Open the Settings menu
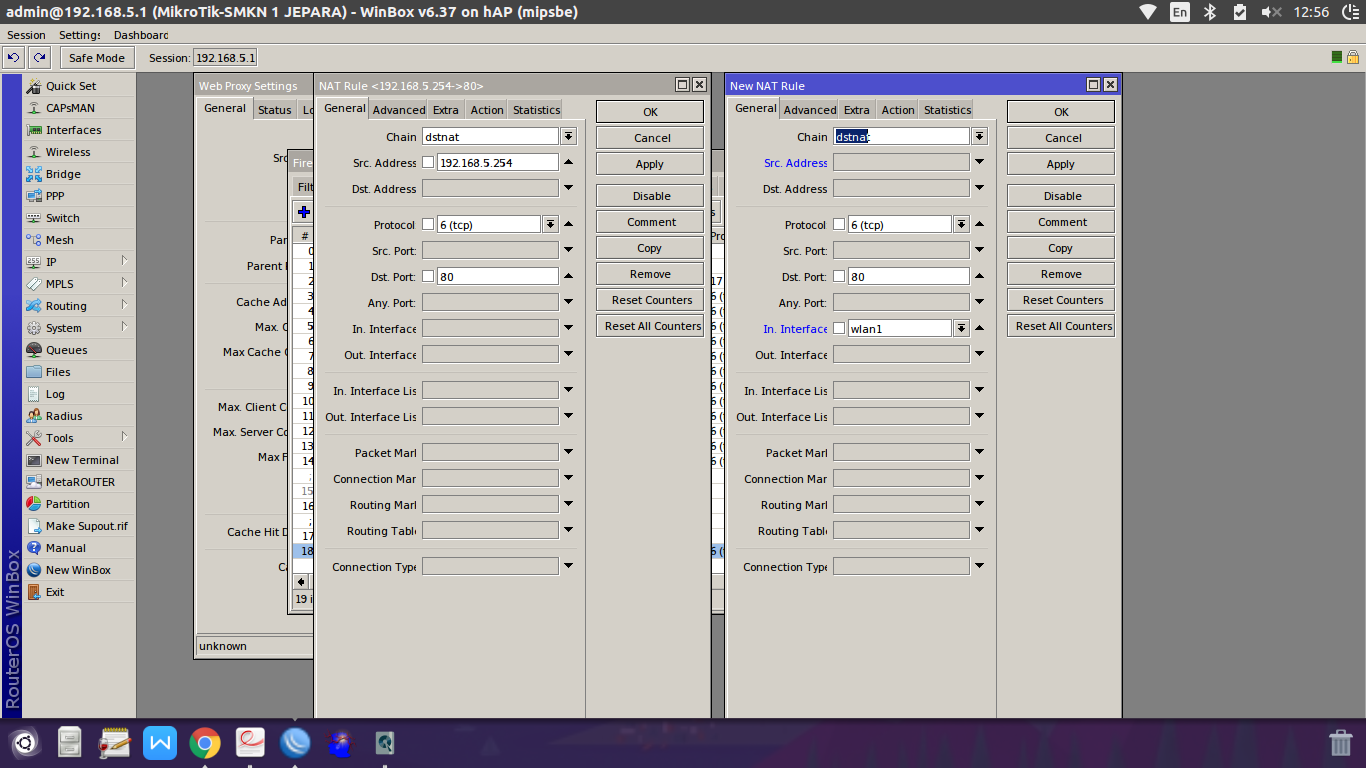Image resolution: width=1366 pixels, height=768 pixels. [80, 35]
